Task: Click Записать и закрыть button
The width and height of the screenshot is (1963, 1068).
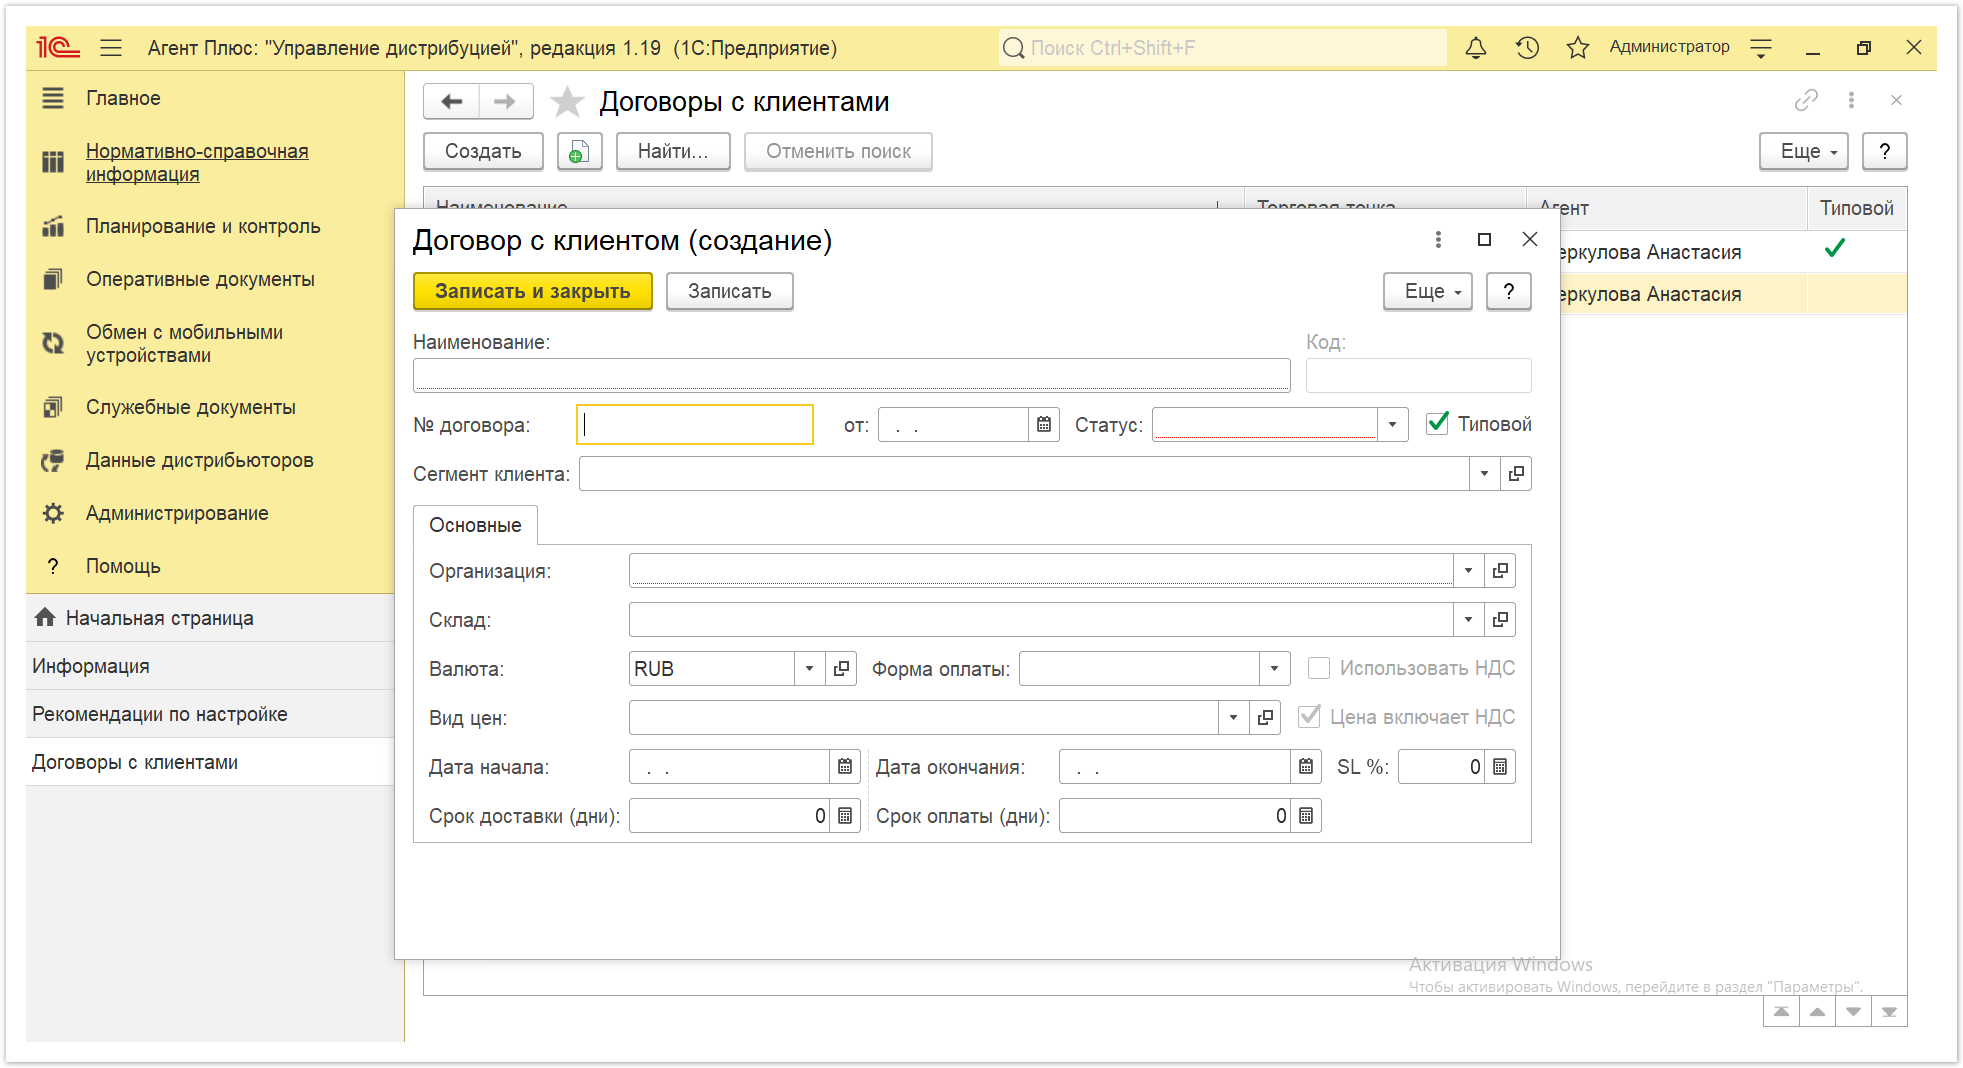Action: (x=533, y=291)
